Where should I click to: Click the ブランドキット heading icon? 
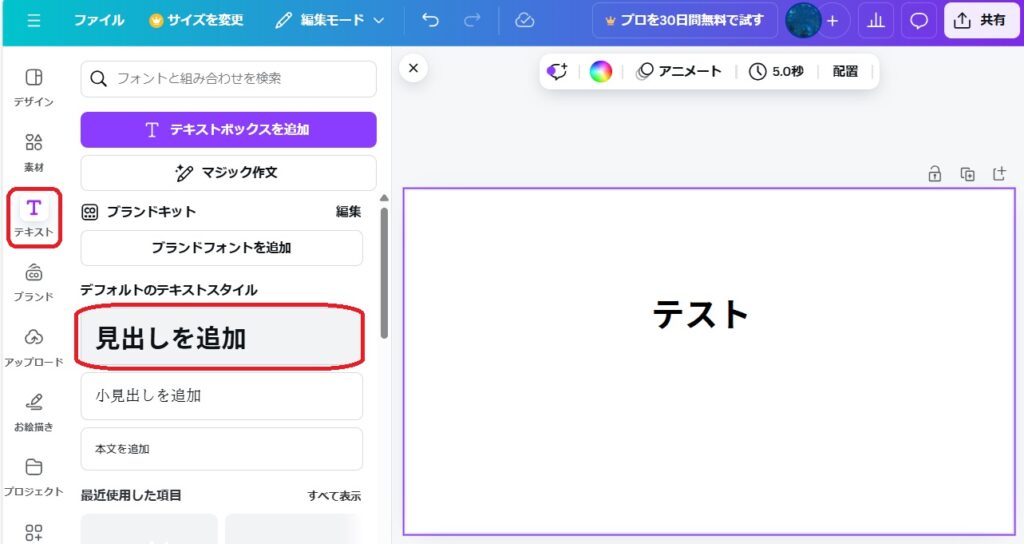89,212
